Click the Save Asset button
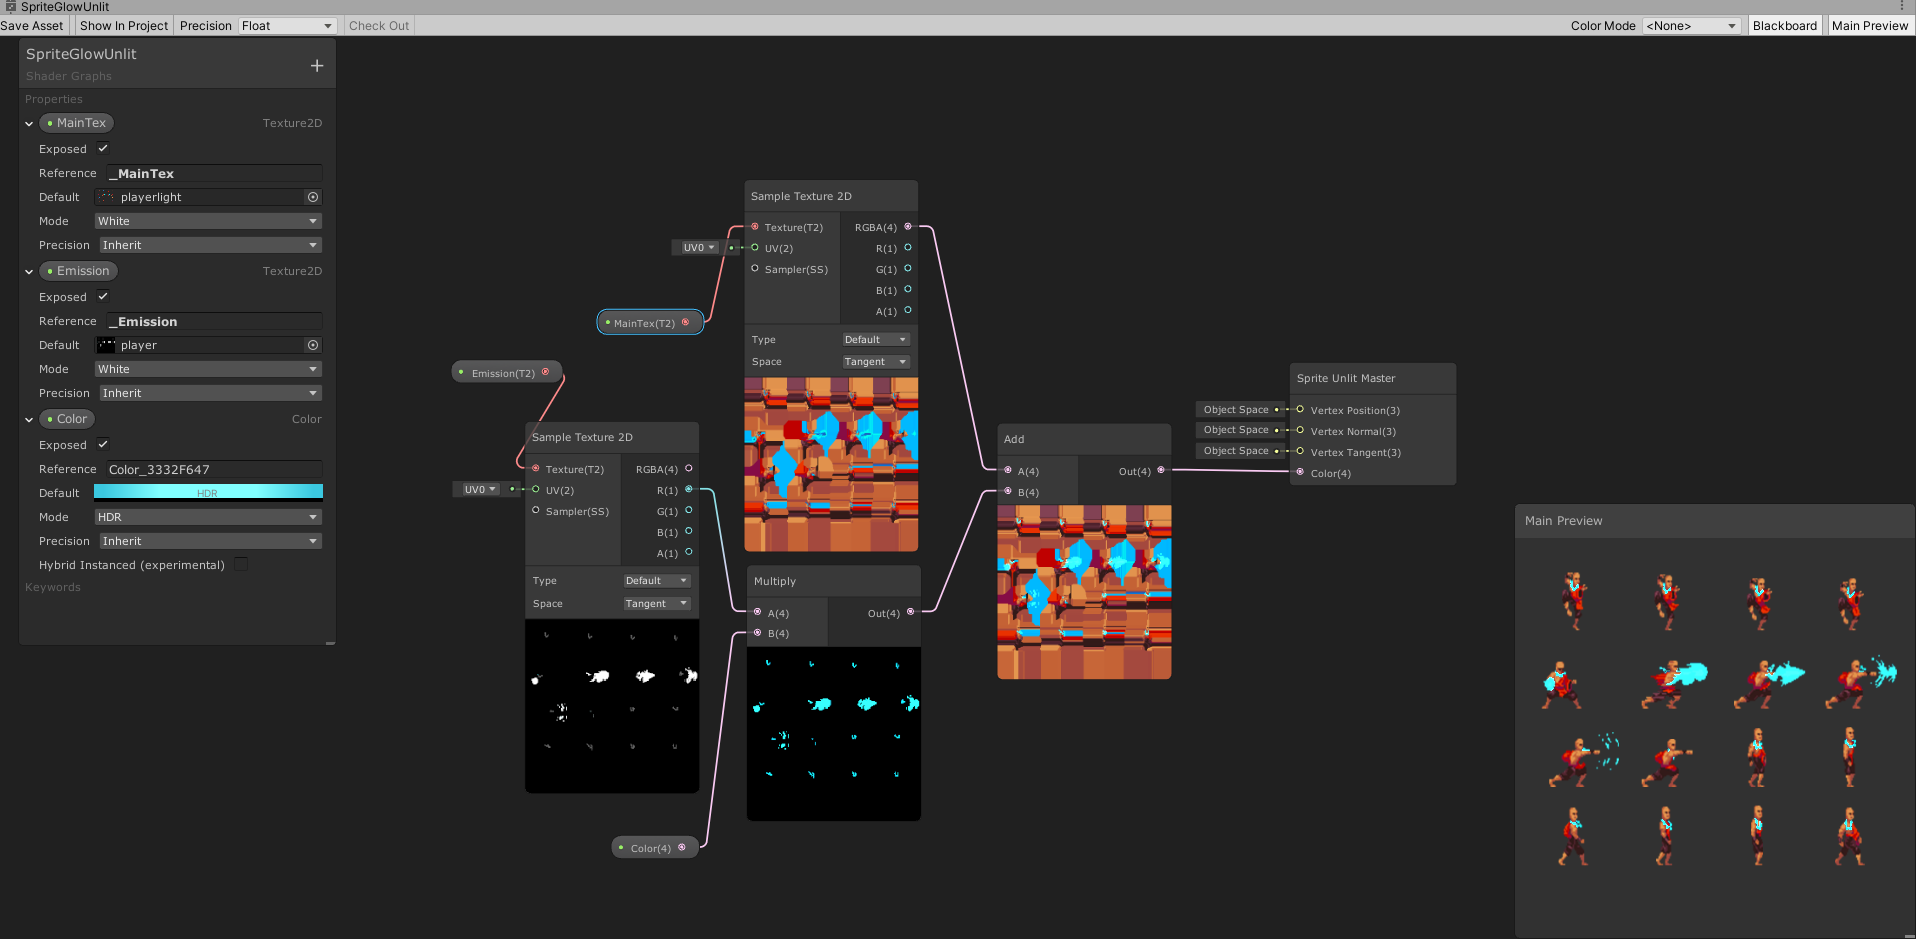Image resolution: width=1916 pixels, height=939 pixels. [x=31, y=25]
